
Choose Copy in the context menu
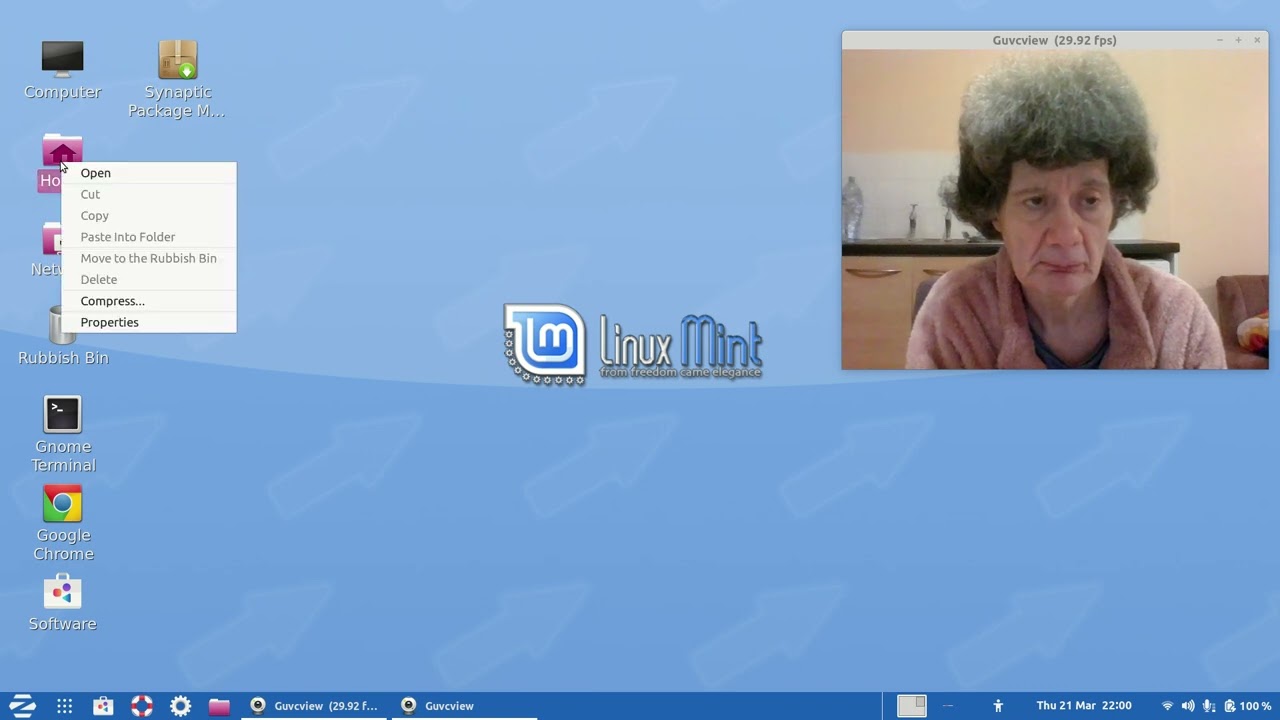pos(149,216)
